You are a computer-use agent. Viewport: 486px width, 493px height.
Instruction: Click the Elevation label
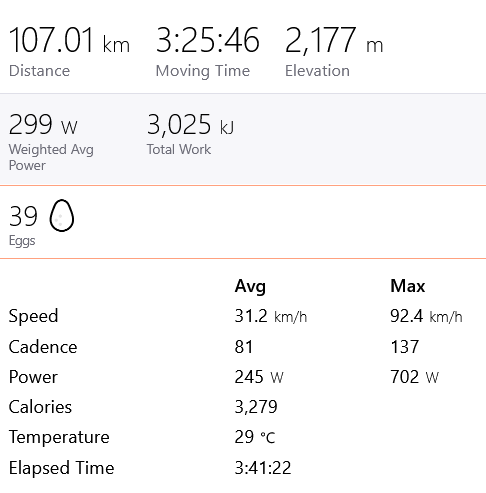coord(317,71)
